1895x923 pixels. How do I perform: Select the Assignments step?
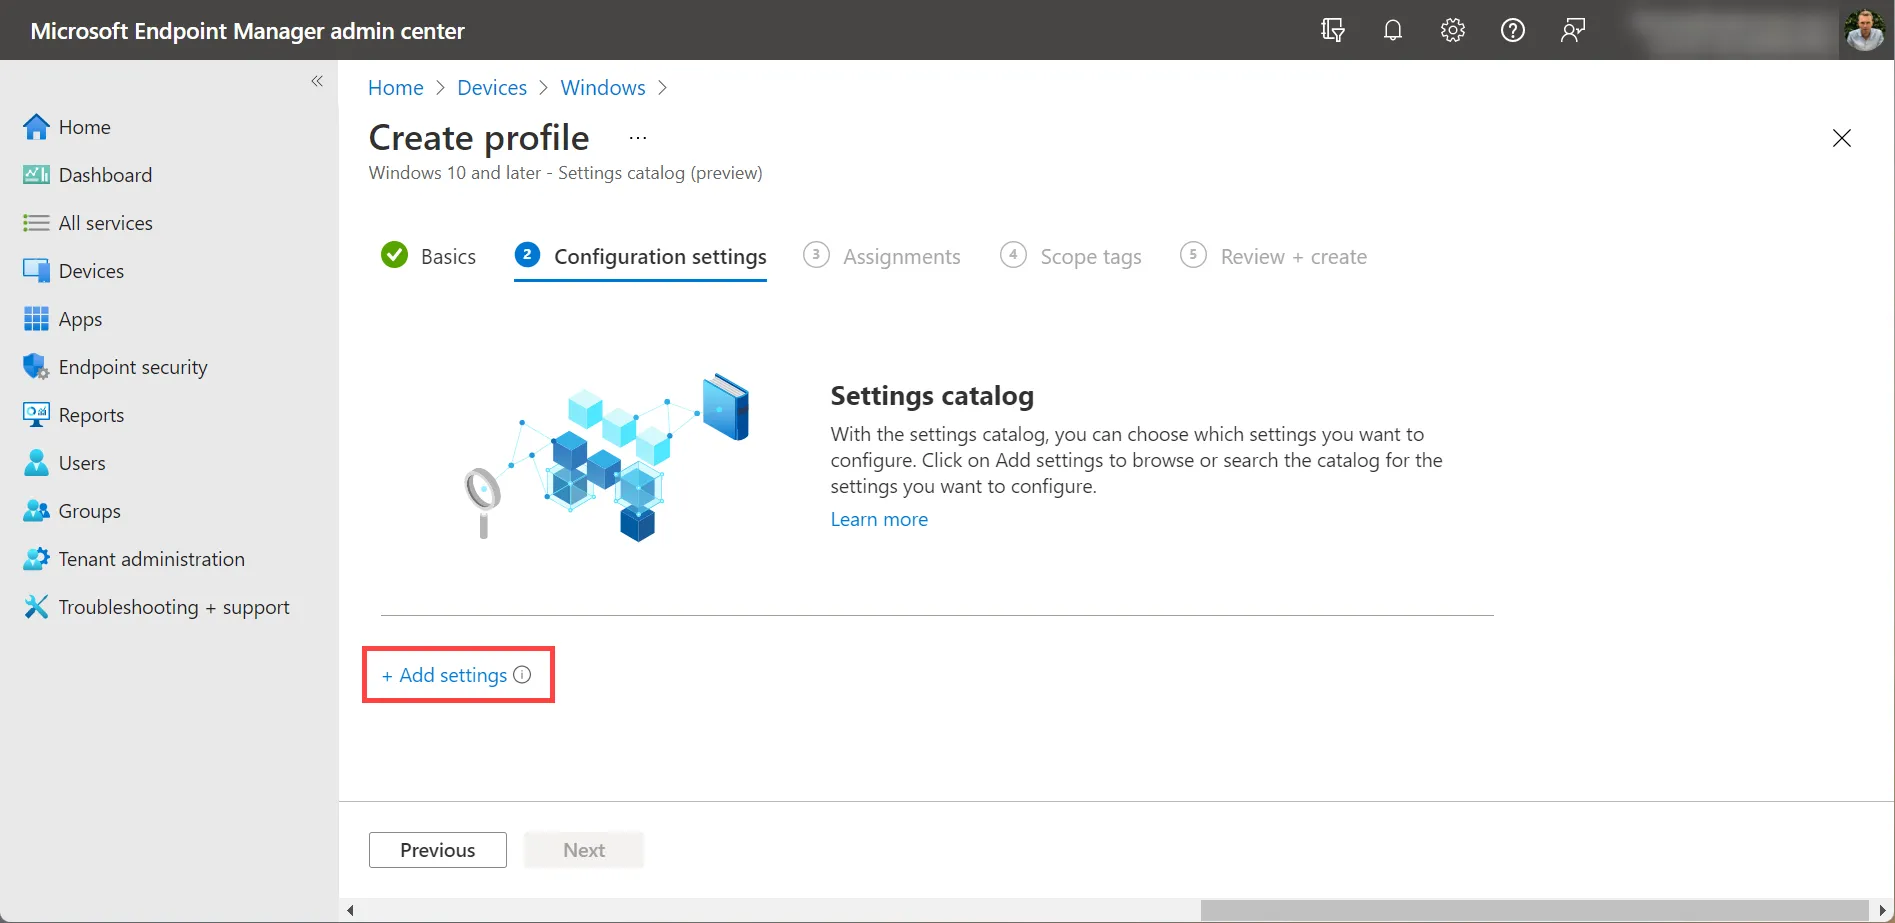coord(882,256)
